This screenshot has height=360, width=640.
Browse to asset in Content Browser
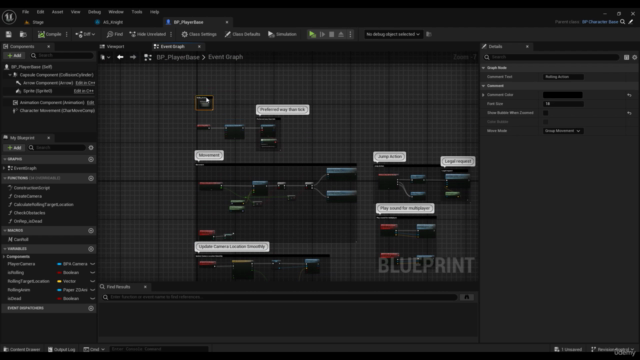coord(23,34)
